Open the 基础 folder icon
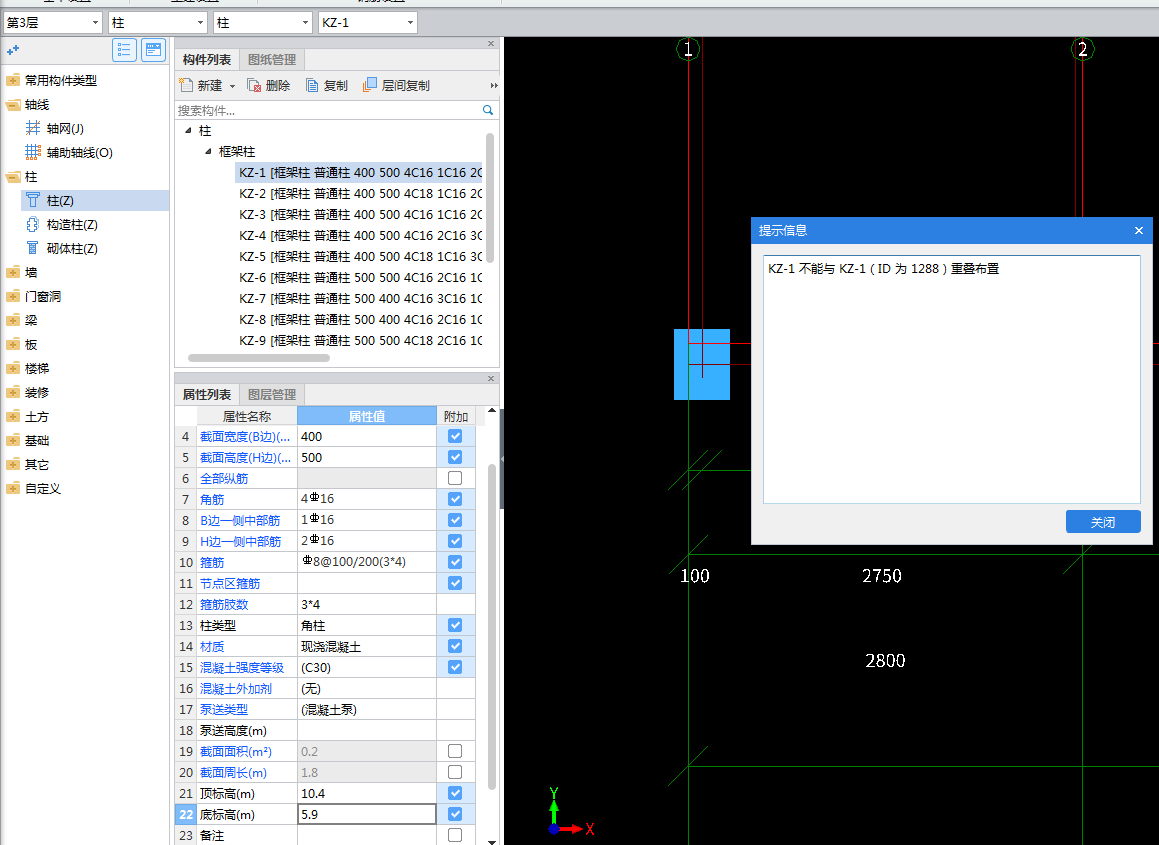Image resolution: width=1159 pixels, height=845 pixels. click(x=13, y=441)
